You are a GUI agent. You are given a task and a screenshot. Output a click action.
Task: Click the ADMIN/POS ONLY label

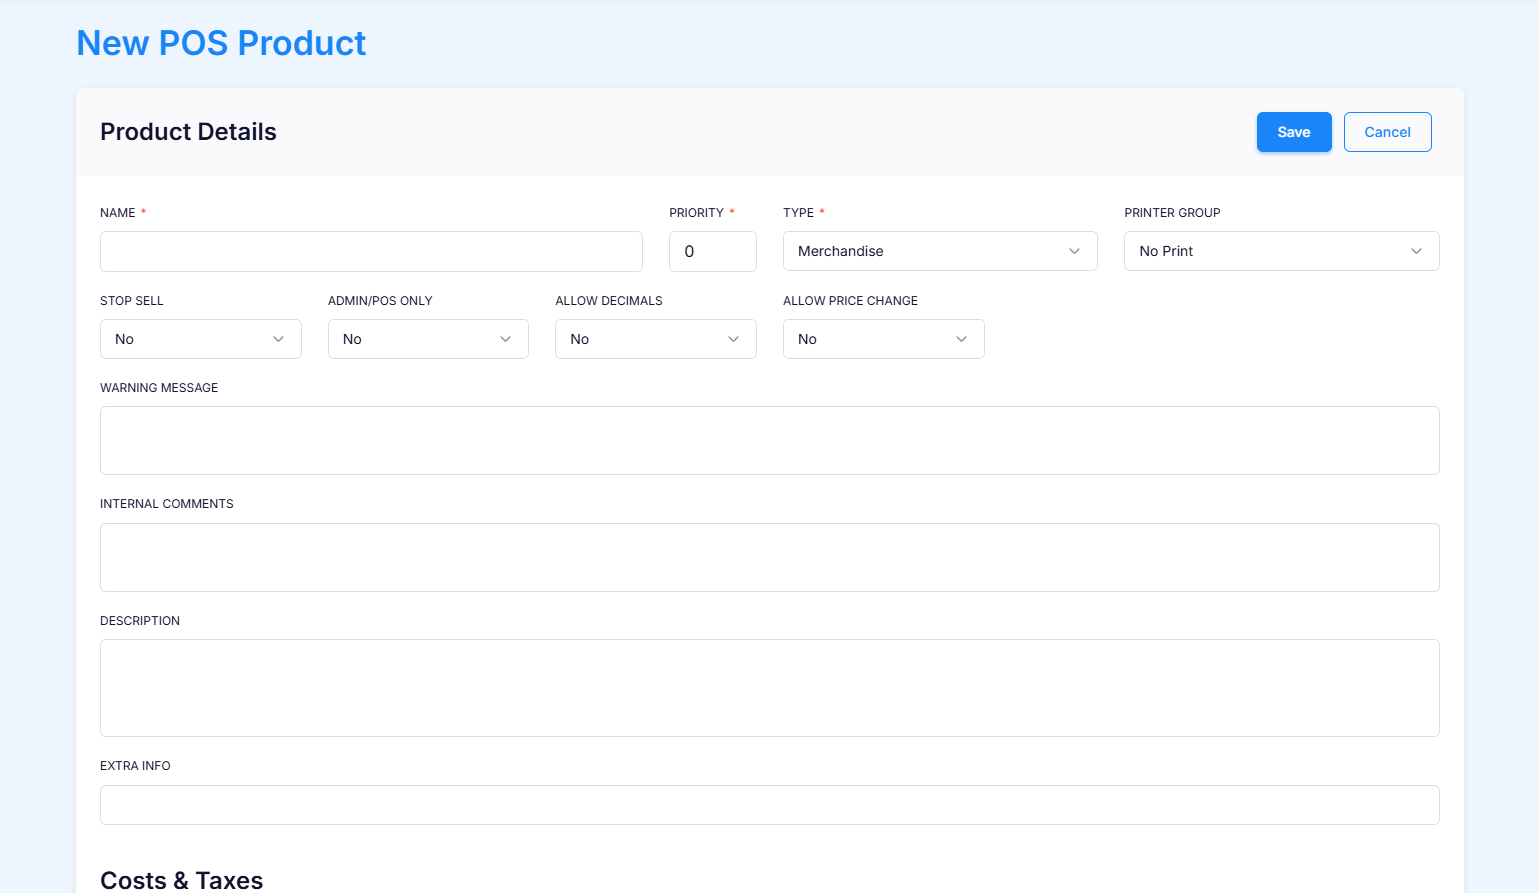click(380, 301)
